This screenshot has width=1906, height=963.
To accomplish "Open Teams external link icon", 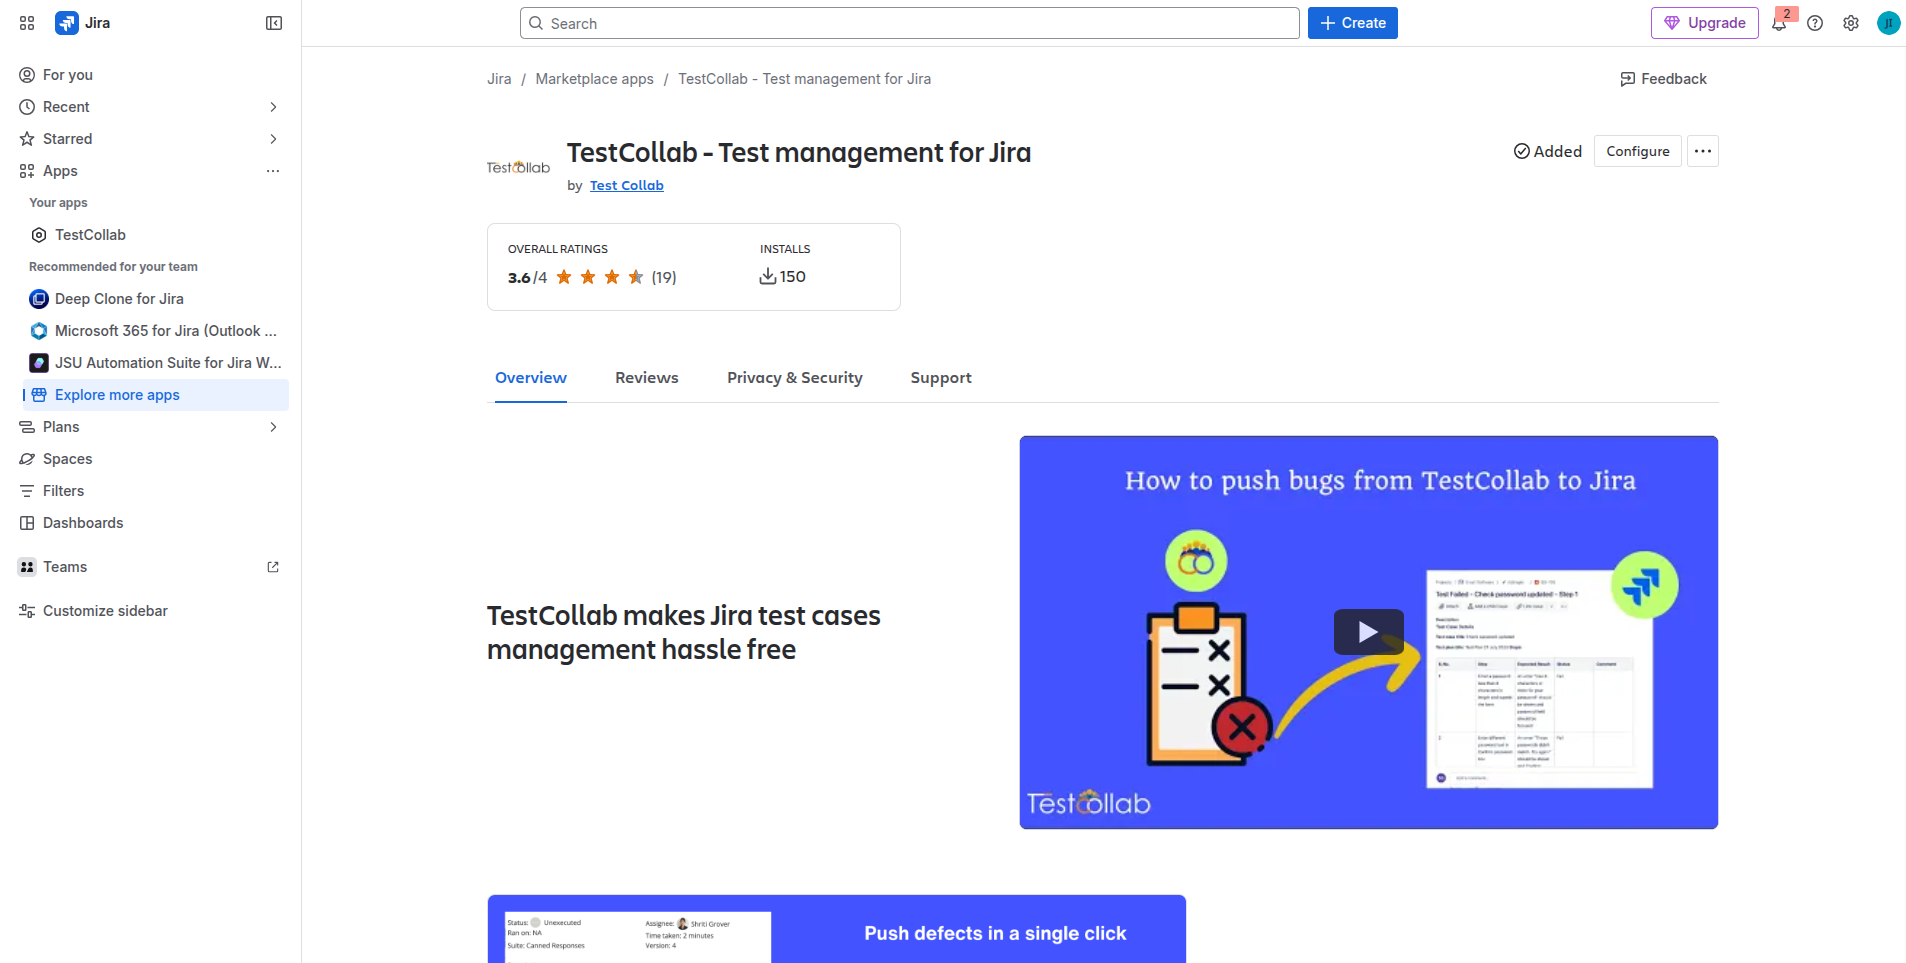I will [x=273, y=567].
